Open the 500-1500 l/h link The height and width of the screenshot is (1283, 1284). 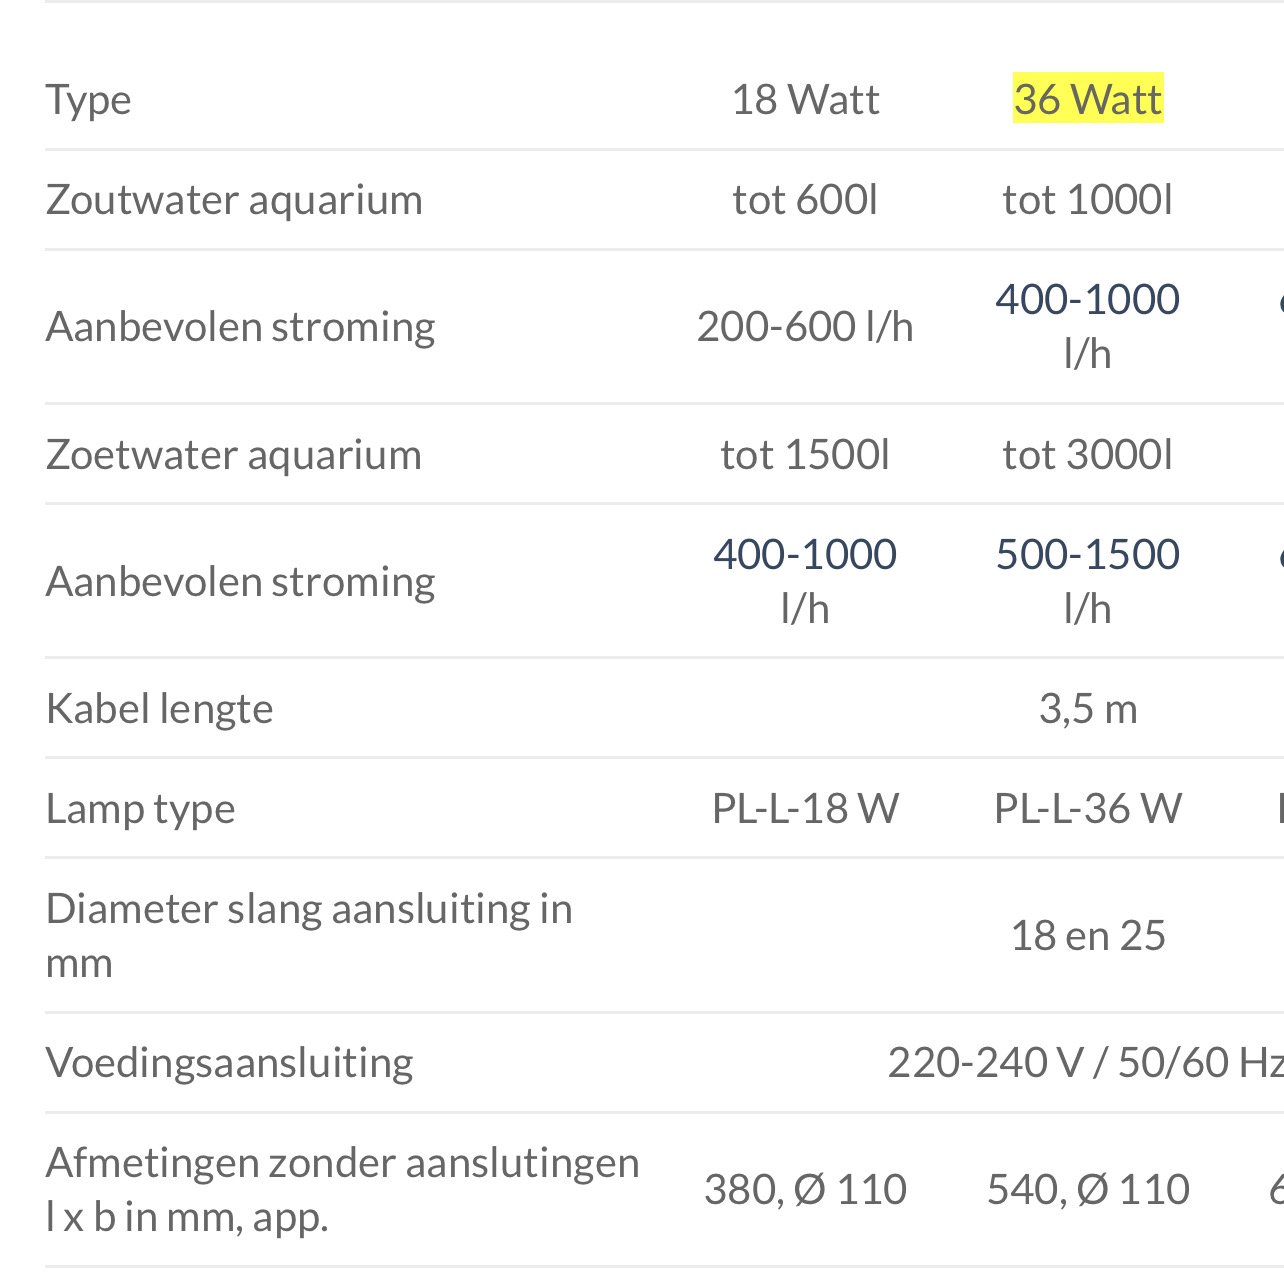coord(1088,554)
